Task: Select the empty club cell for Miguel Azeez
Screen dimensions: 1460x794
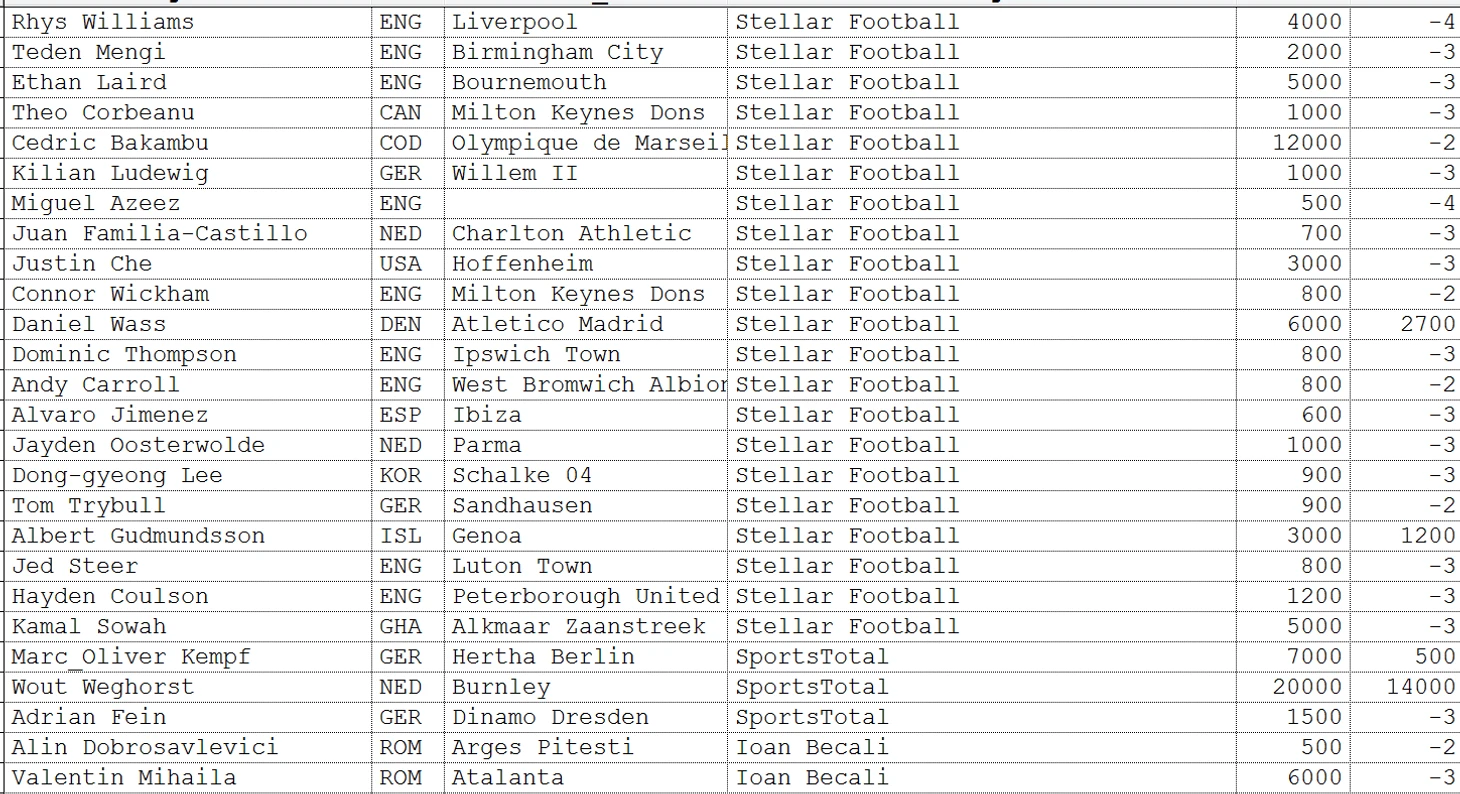Action: pos(586,203)
